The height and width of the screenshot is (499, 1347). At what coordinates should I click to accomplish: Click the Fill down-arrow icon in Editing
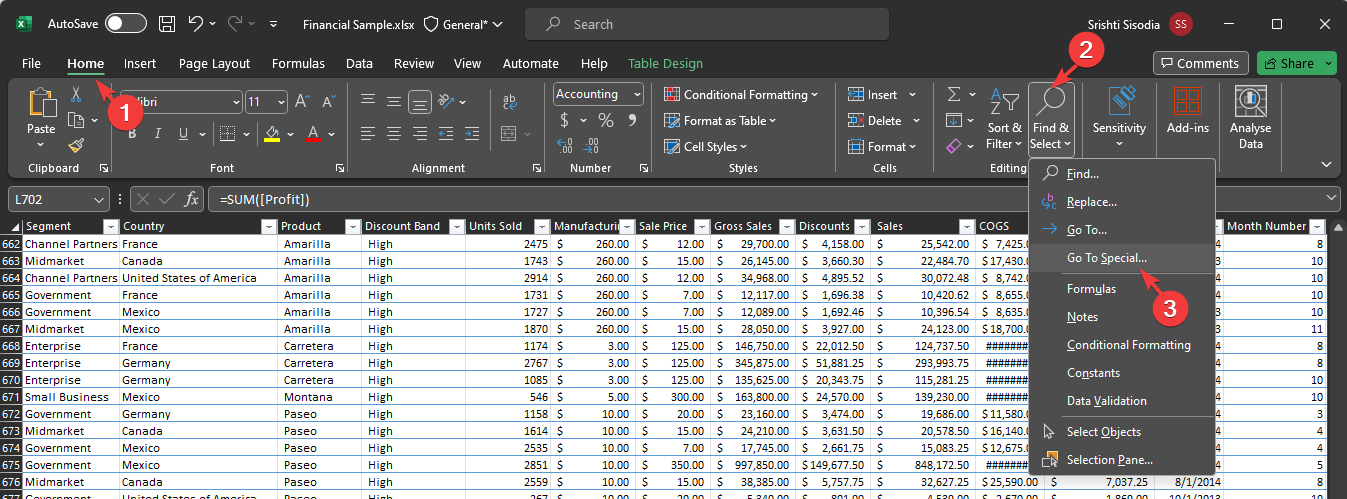953,120
